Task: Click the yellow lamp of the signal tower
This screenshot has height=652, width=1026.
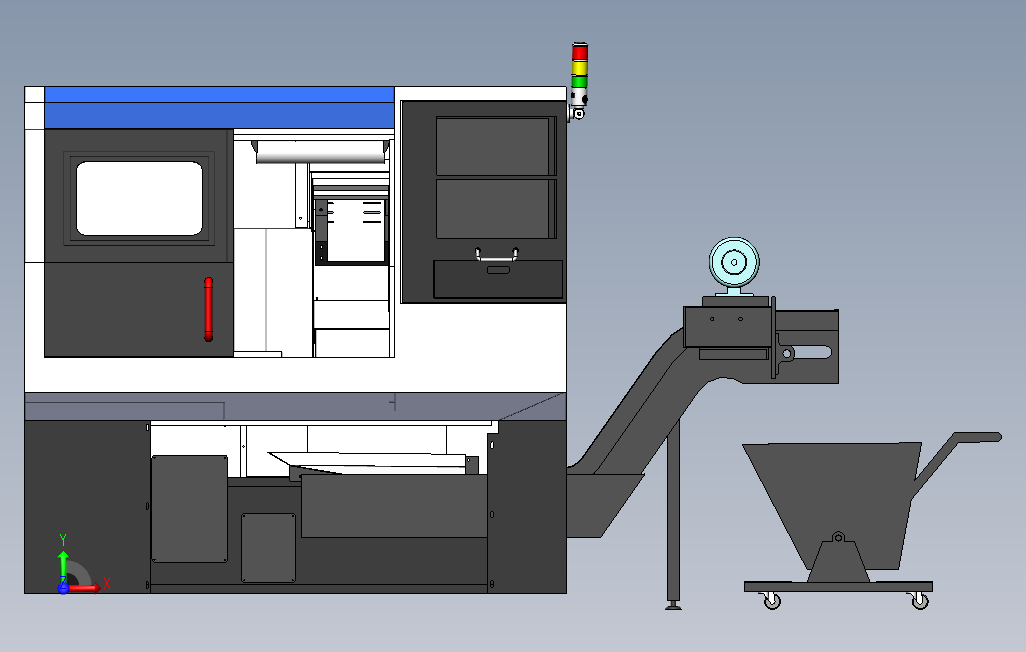Action: point(580,68)
